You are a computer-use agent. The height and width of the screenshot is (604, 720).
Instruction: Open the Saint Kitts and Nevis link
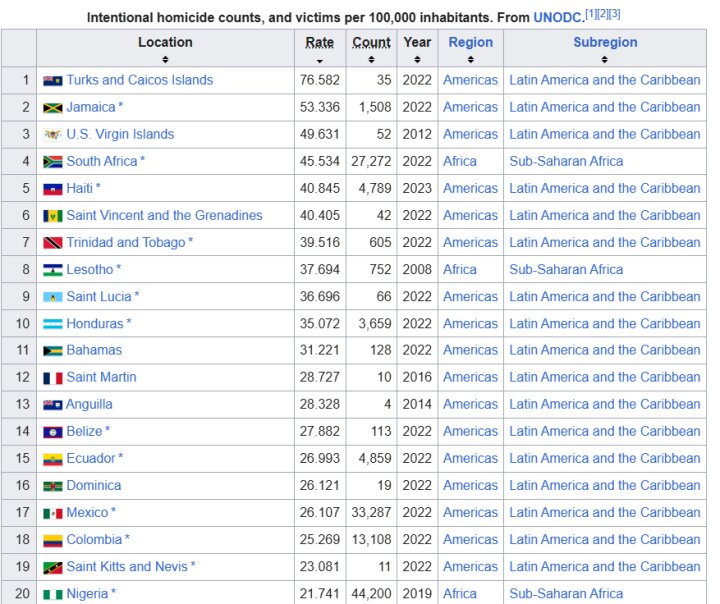[127, 567]
